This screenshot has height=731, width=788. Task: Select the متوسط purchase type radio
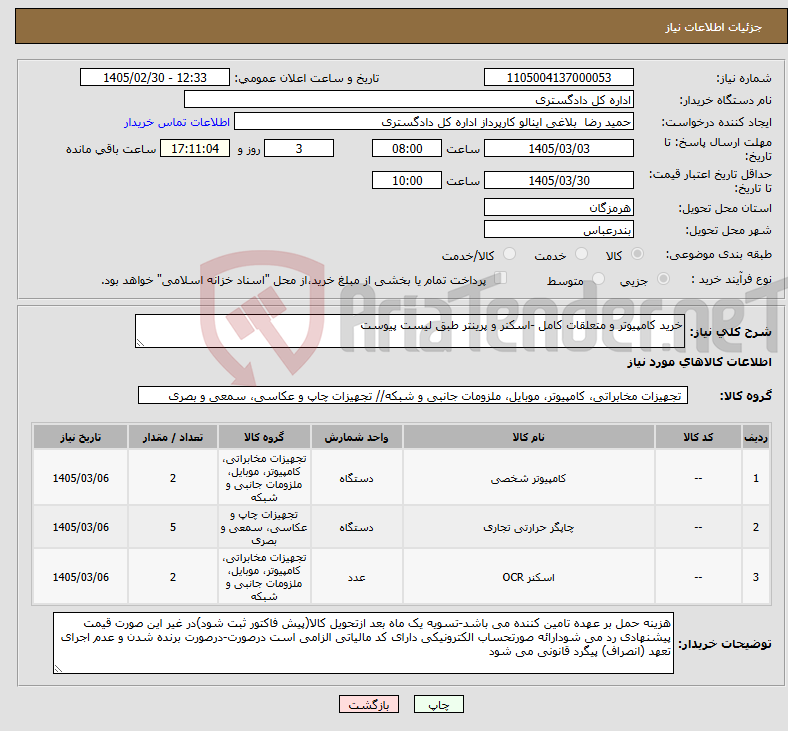[599, 279]
